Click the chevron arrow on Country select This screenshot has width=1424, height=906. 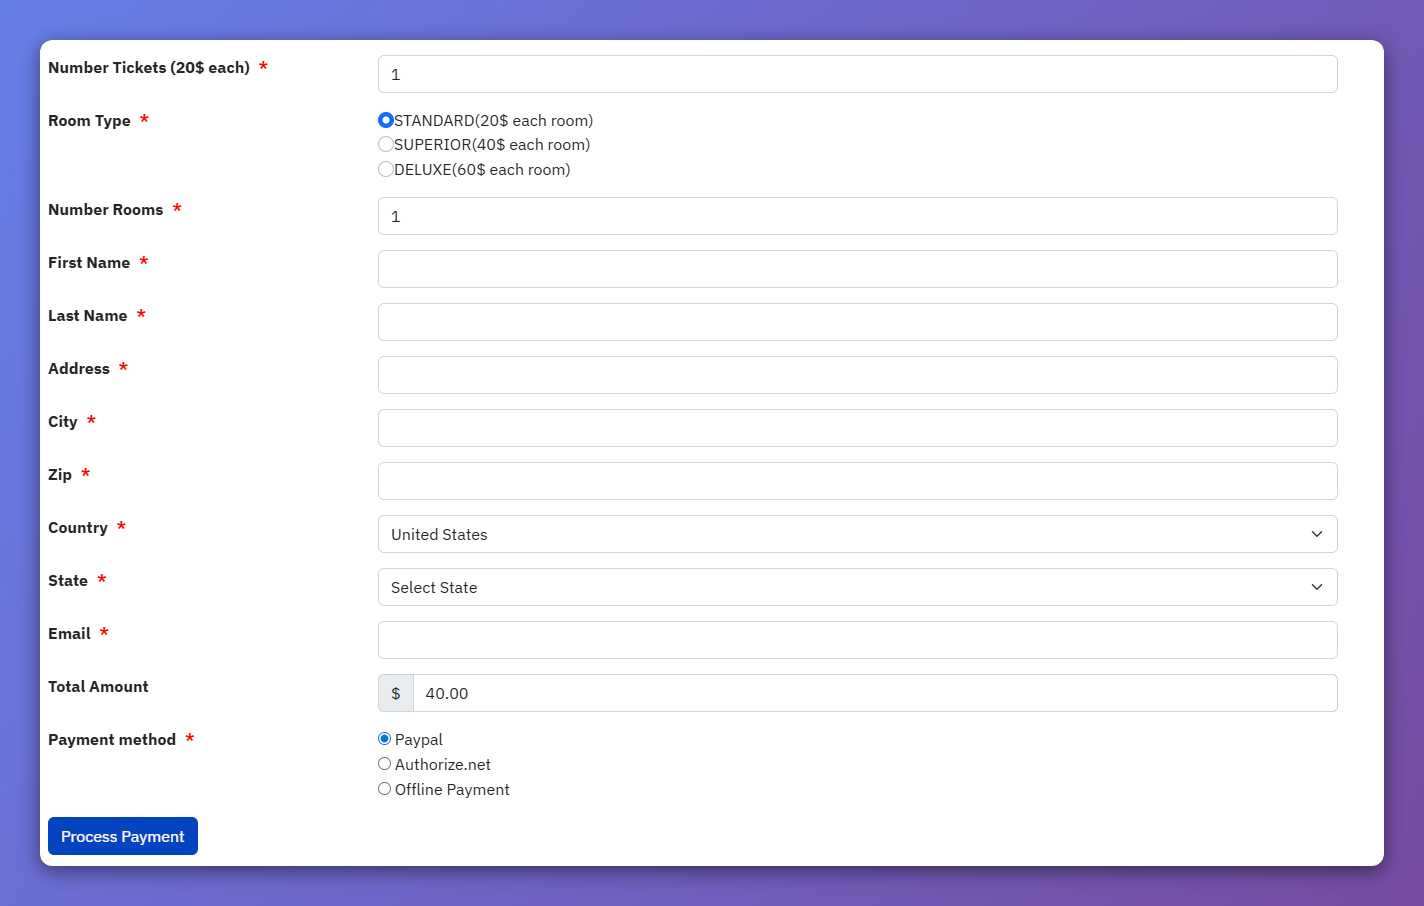tap(1316, 534)
